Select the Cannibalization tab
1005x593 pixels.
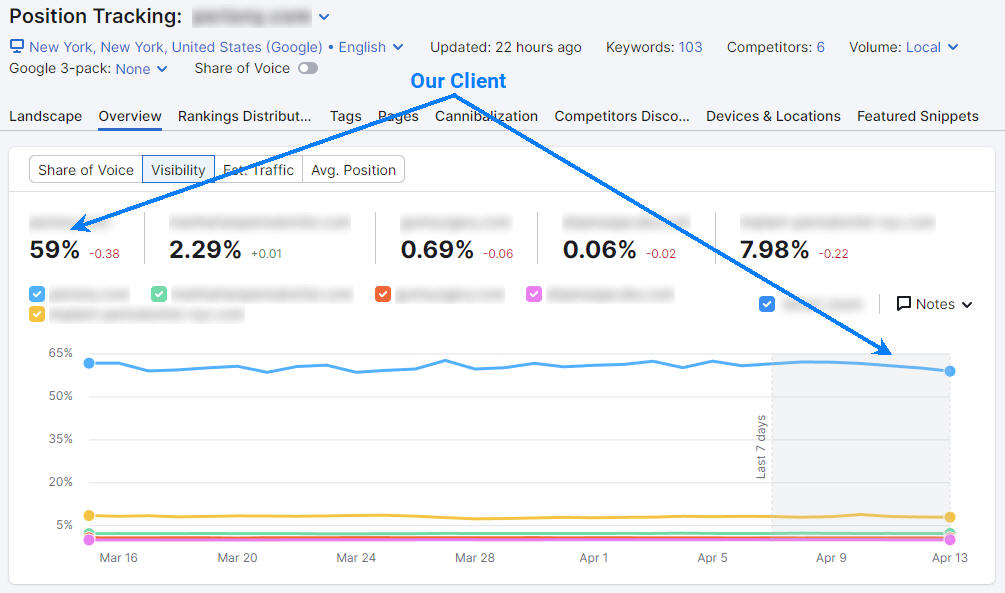[x=486, y=116]
